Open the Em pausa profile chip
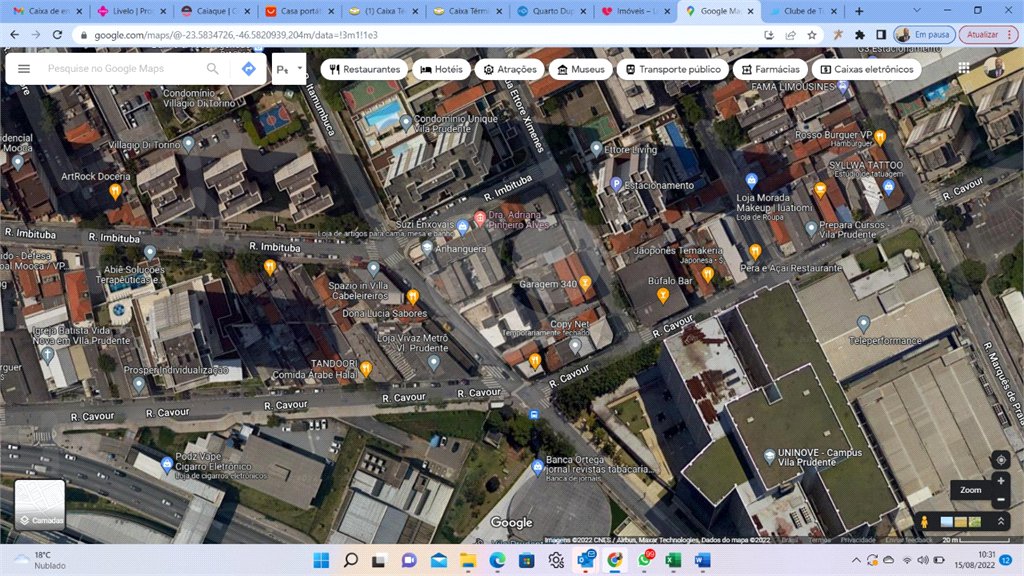This screenshot has height=576, width=1024. coord(925,35)
